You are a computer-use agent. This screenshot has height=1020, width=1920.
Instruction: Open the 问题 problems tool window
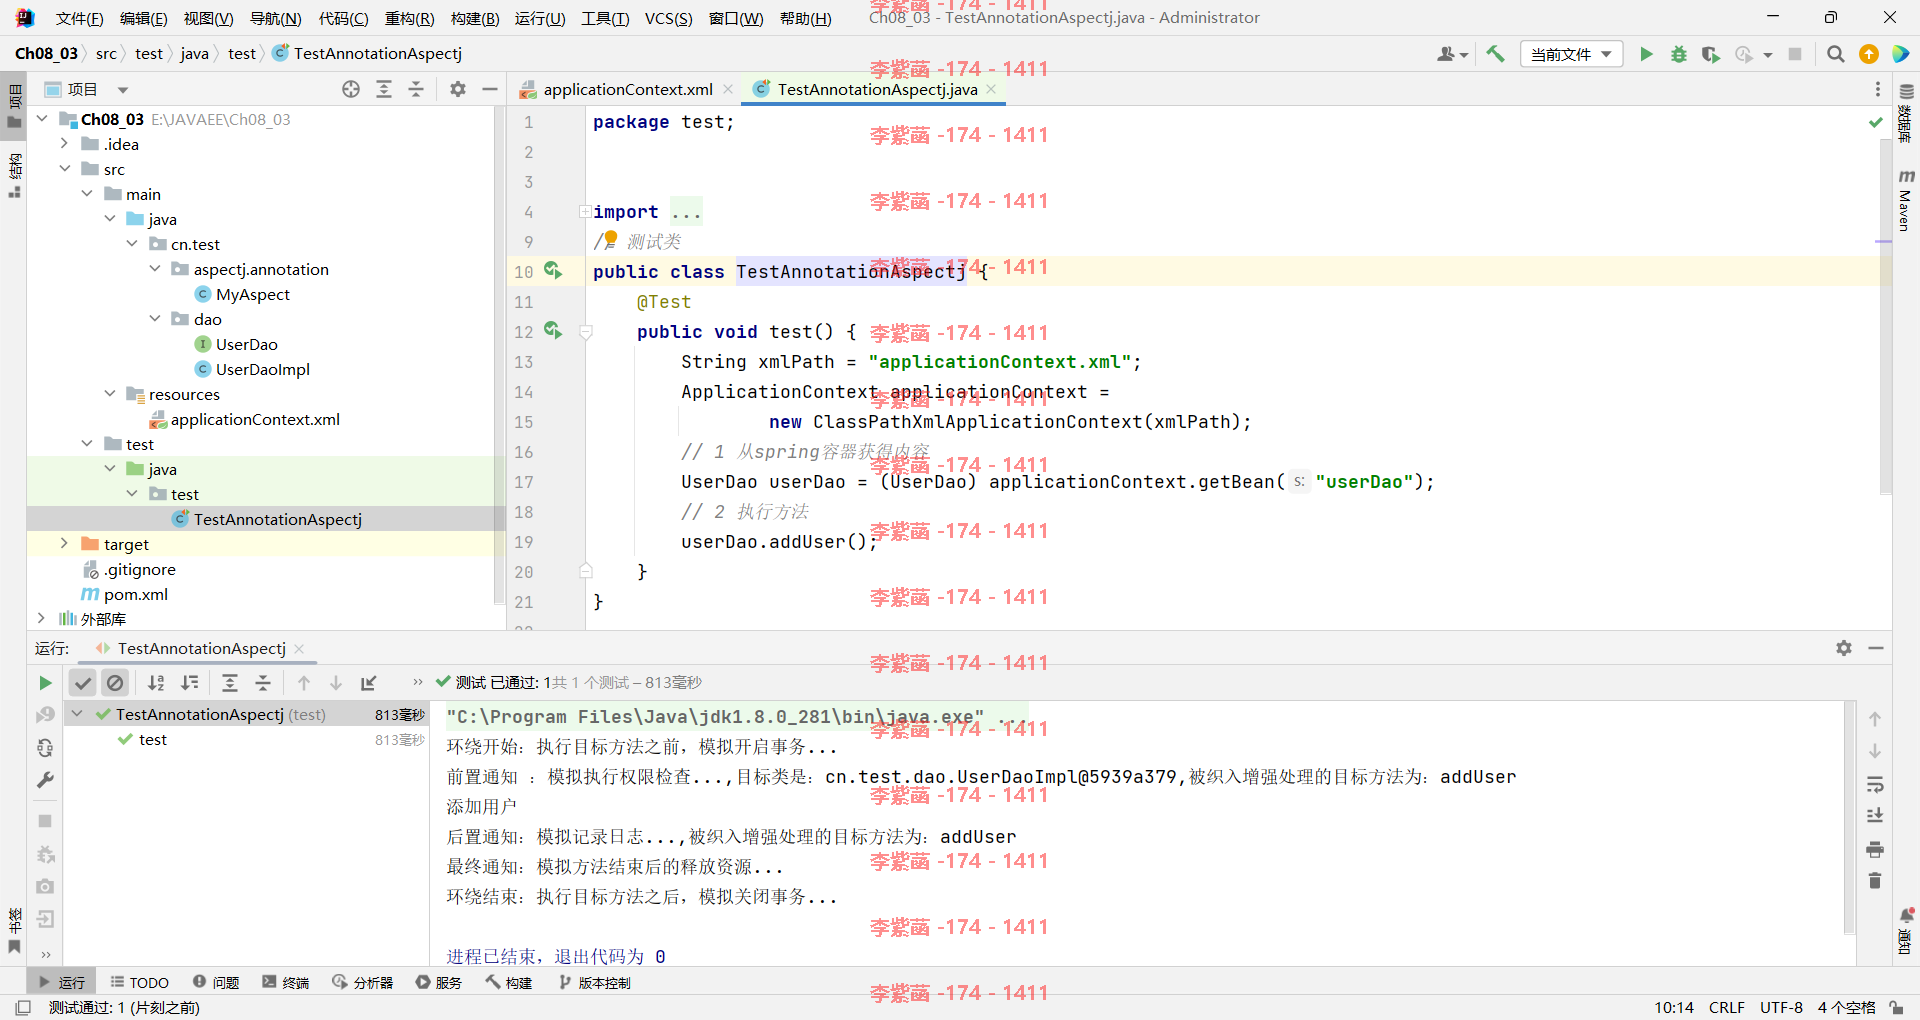(216, 982)
